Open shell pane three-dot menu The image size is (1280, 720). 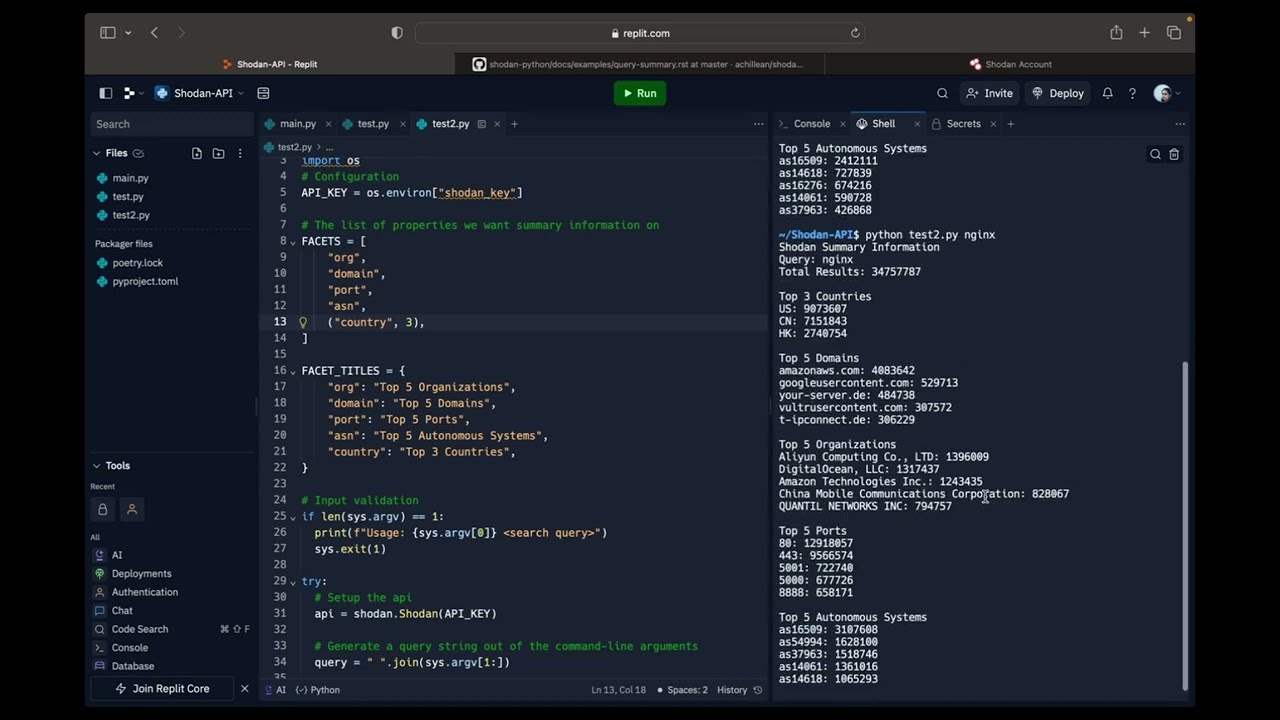(1180, 124)
